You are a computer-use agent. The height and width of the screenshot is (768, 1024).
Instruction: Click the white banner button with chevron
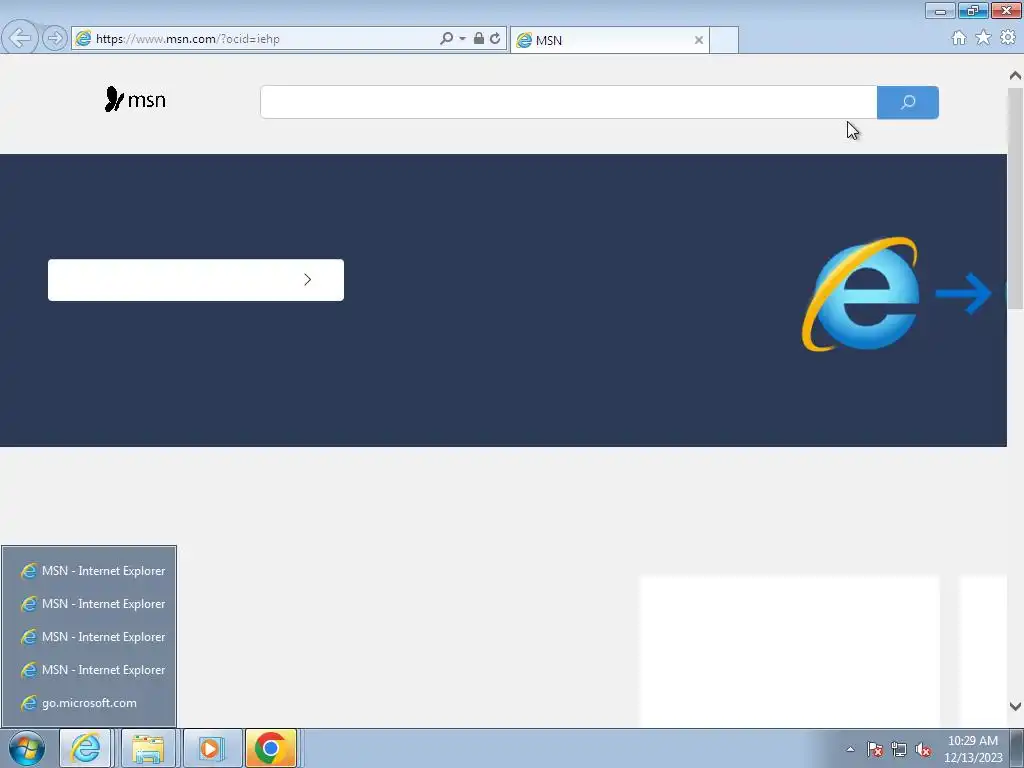[196, 280]
